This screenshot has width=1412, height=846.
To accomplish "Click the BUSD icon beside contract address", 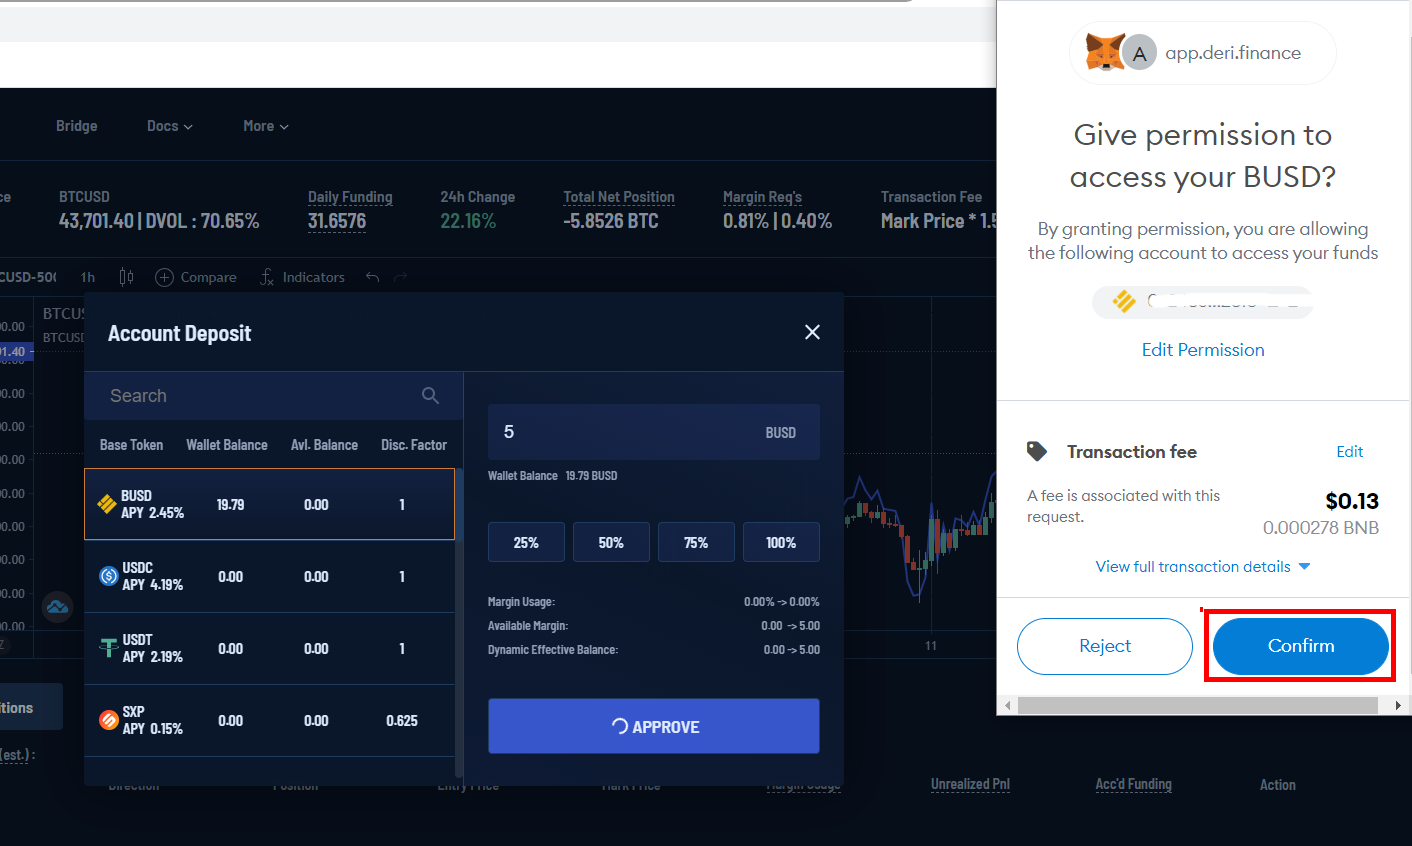I will (1124, 301).
